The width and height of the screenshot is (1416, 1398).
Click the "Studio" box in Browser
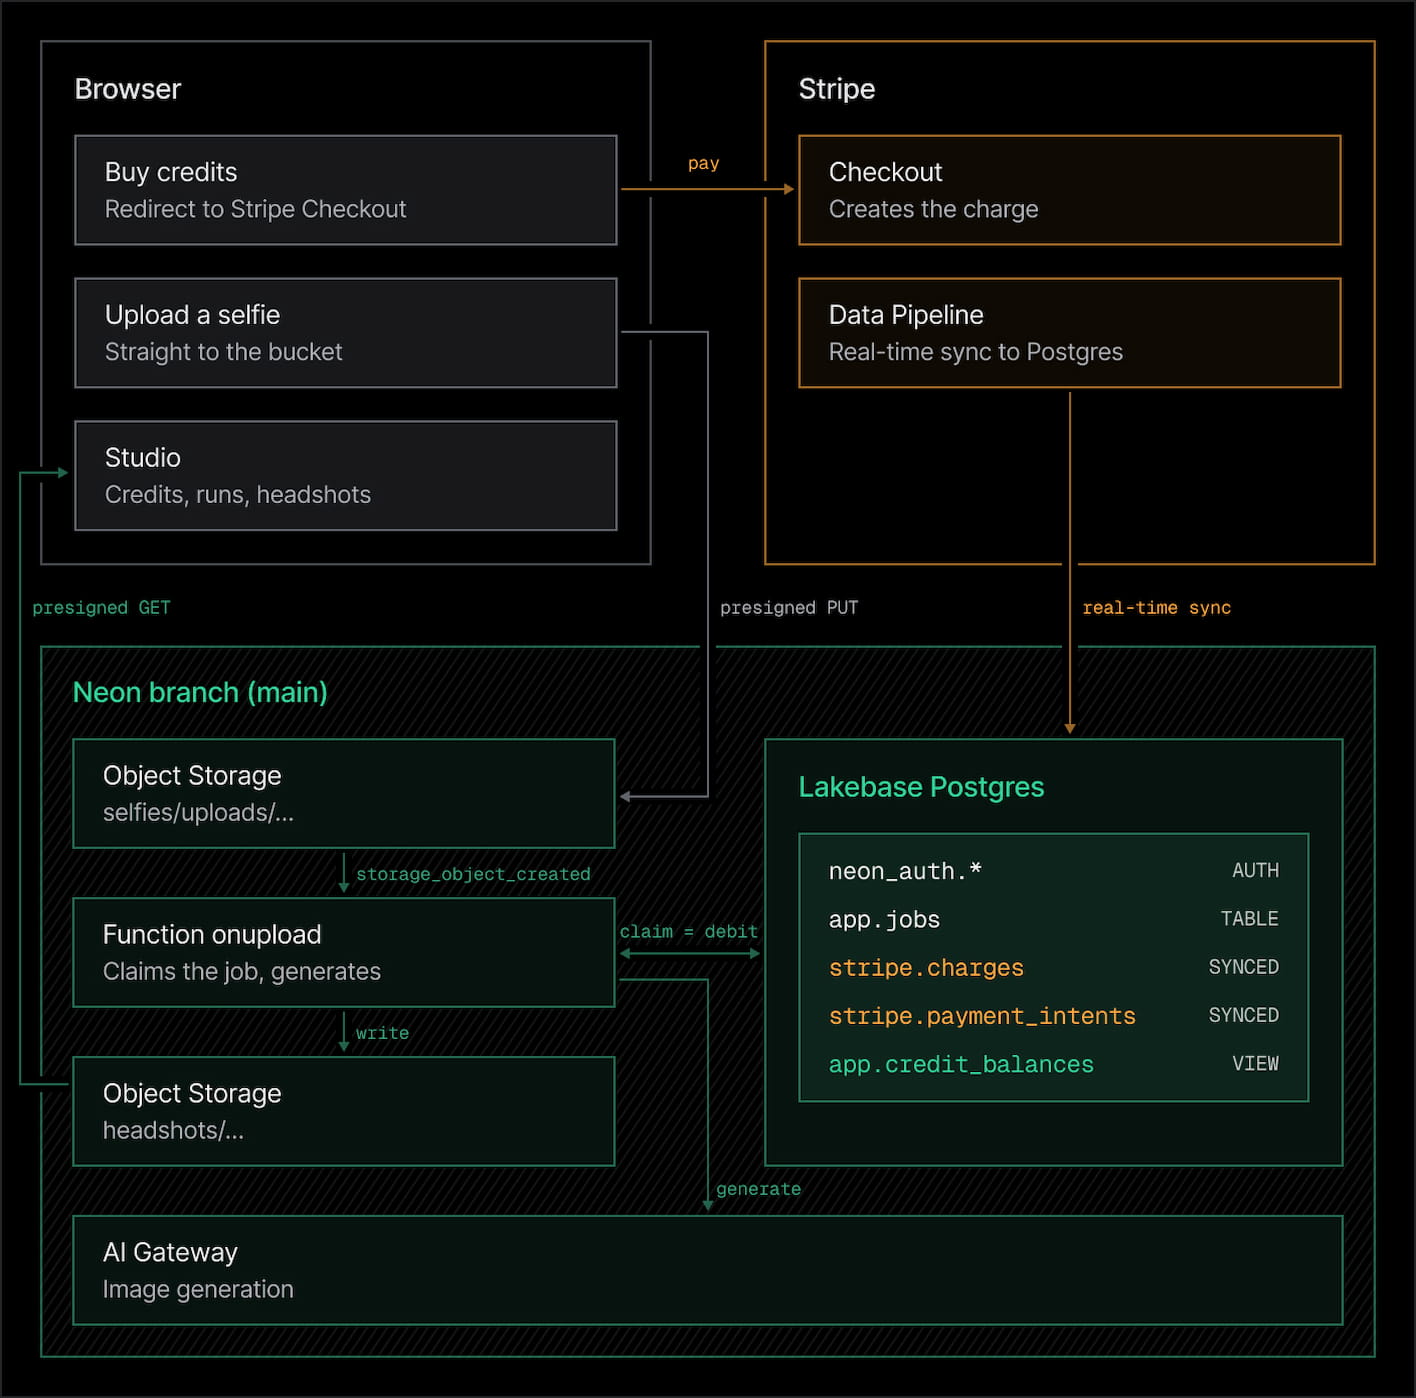pyautogui.click(x=346, y=476)
